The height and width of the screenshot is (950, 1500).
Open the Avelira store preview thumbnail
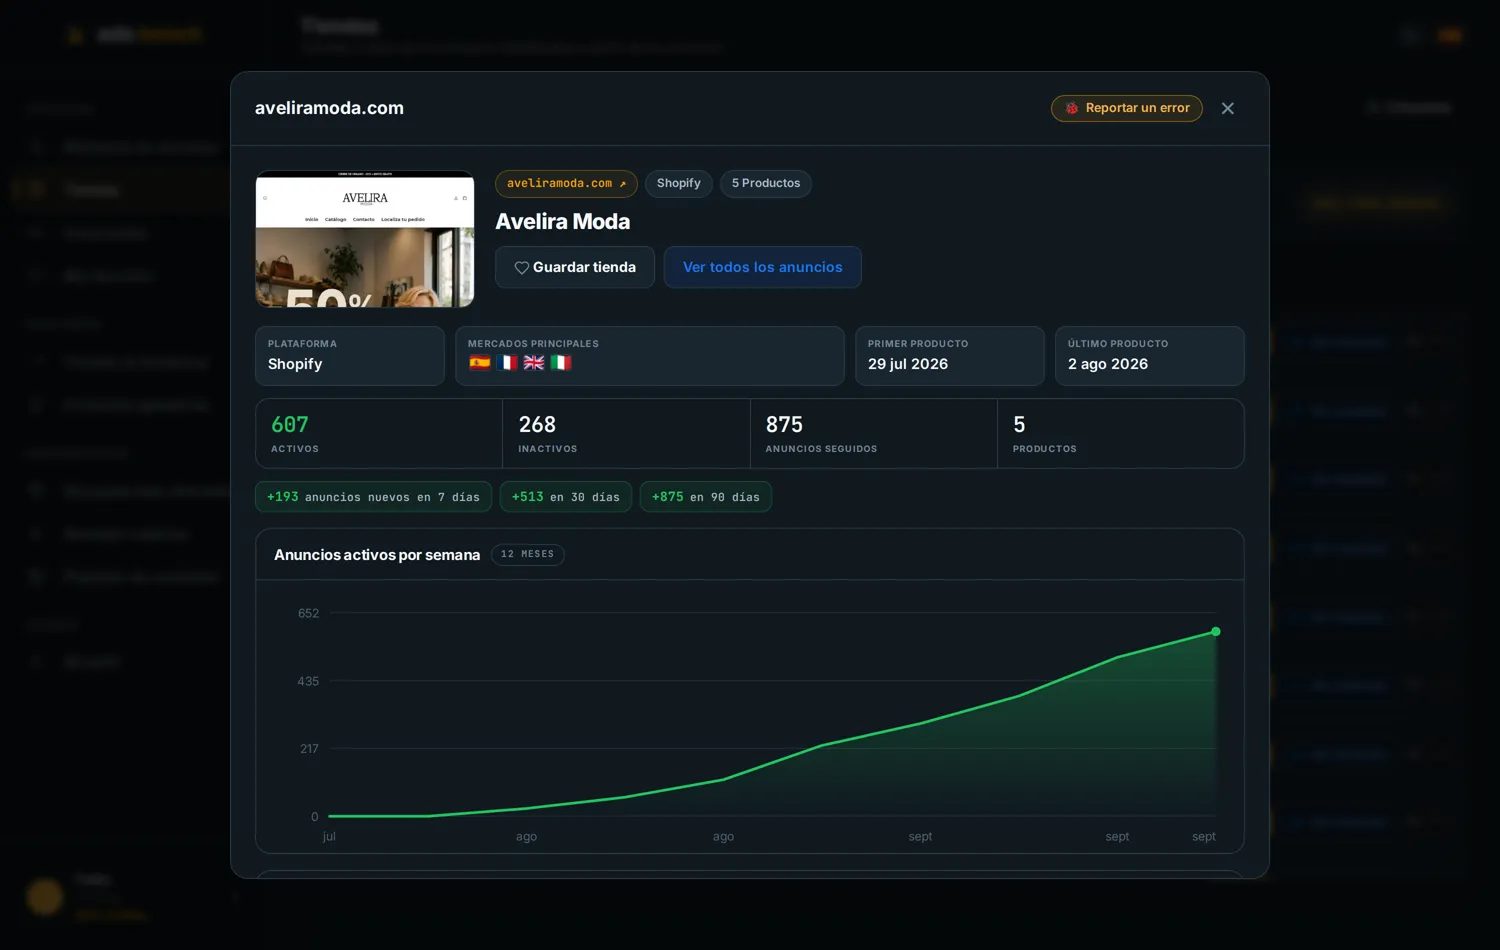[365, 239]
